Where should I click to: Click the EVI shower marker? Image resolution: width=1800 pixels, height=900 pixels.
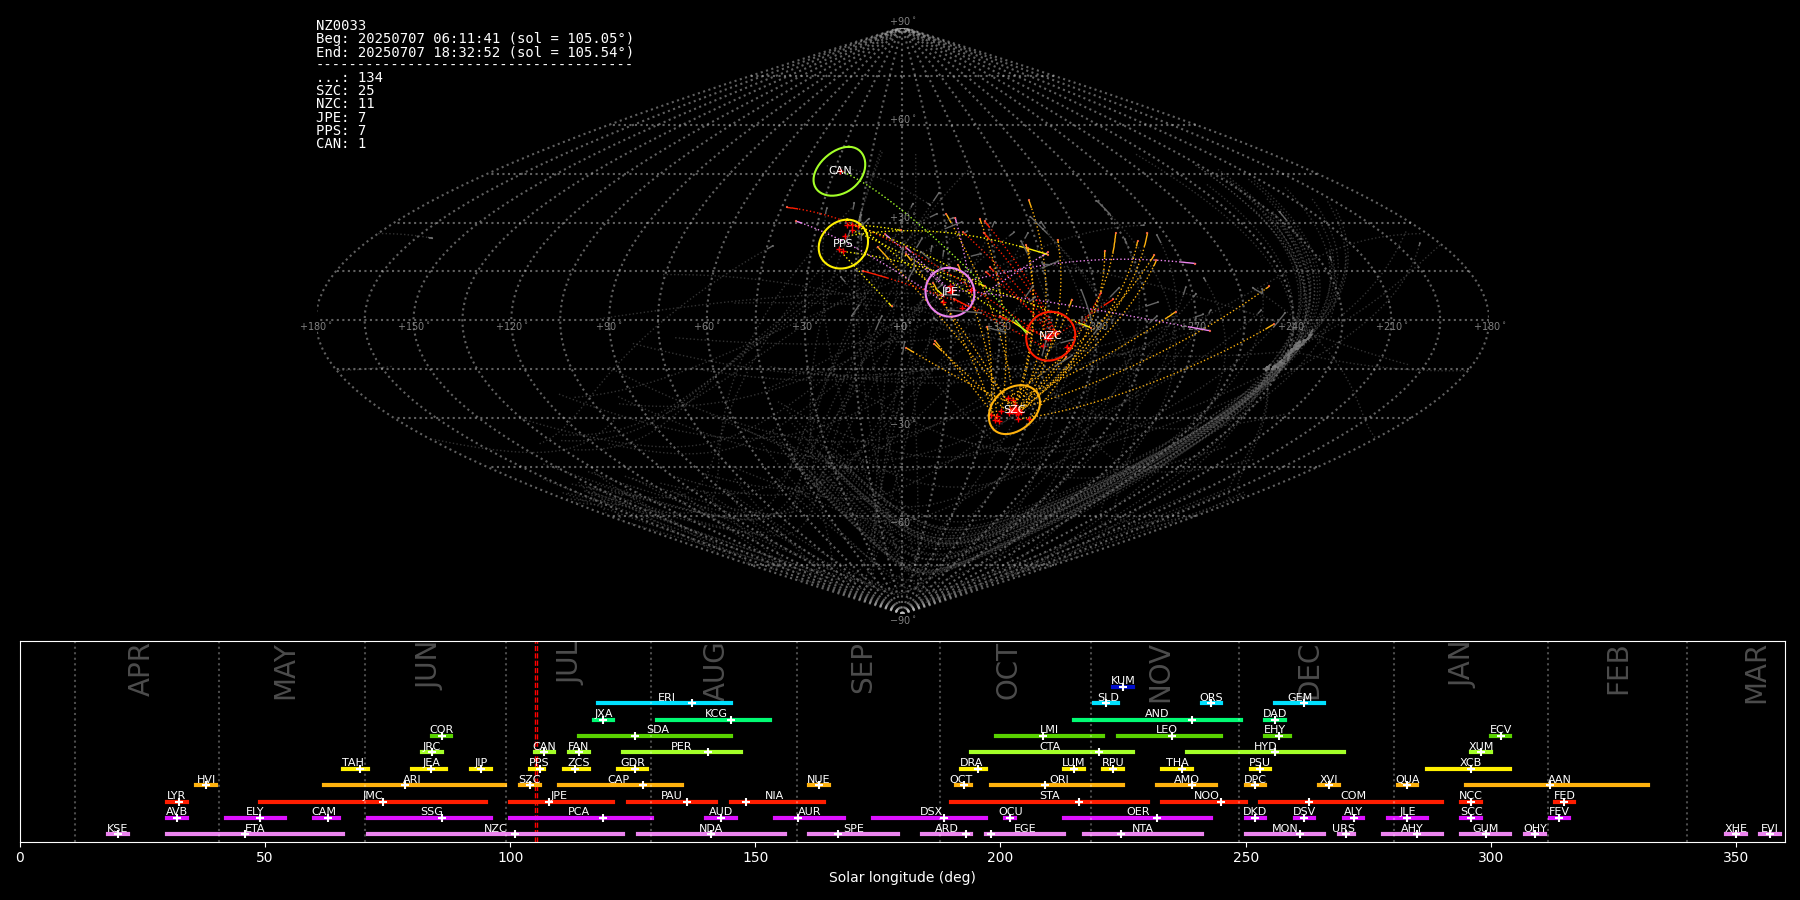click(1770, 834)
